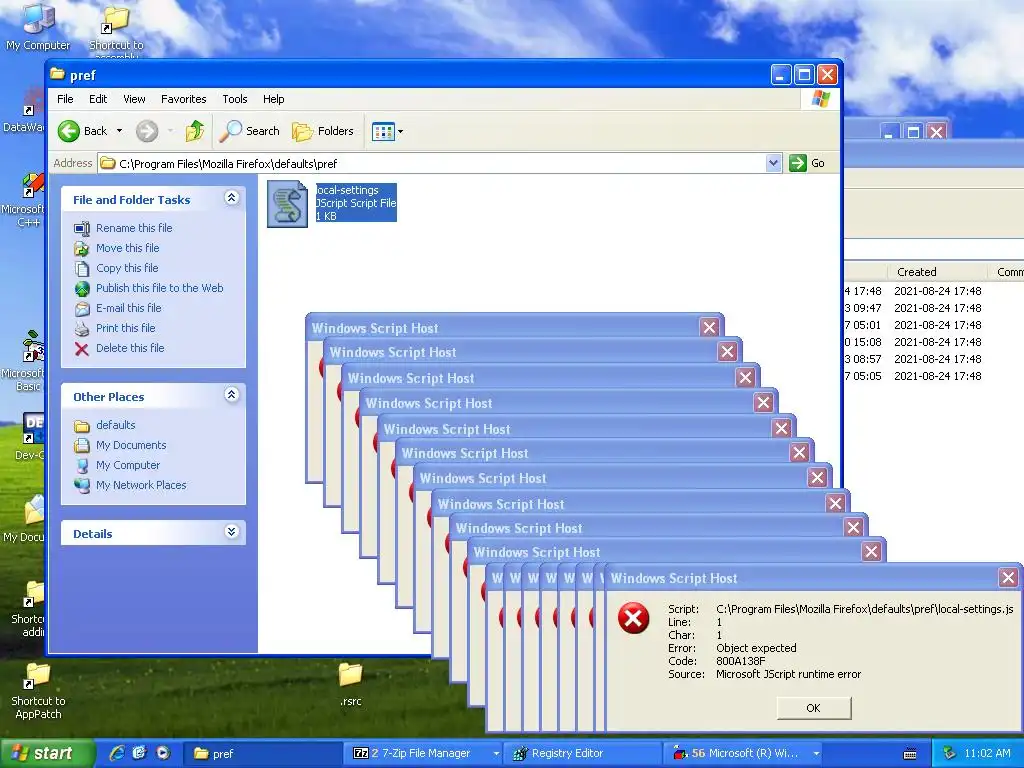
Task: Open the Views icon in toolbar
Action: point(383,131)
